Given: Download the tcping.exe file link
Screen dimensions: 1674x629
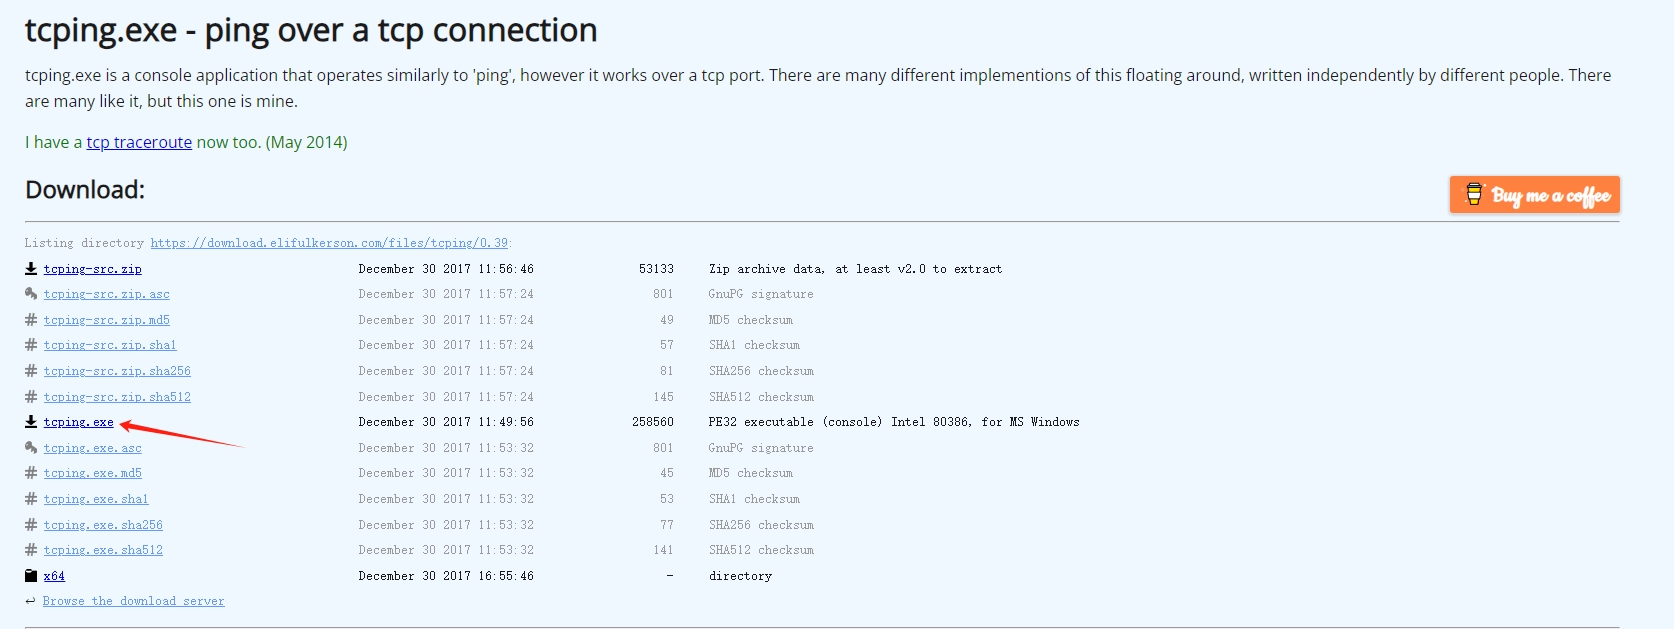Looking at the screenshot, I should pyautogui.click(x=78, y=422).
